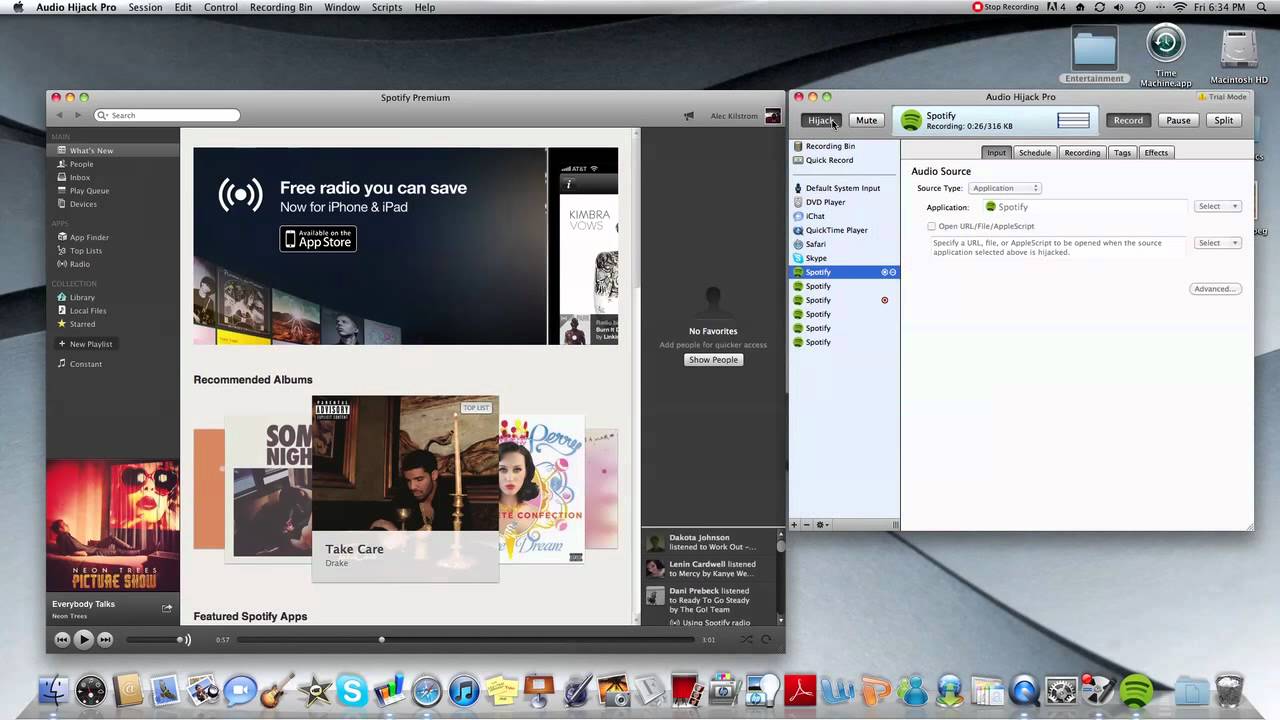Open the Scripts menu
The height and width of the screenshot is (720, 1280).
tap(386, 7)
